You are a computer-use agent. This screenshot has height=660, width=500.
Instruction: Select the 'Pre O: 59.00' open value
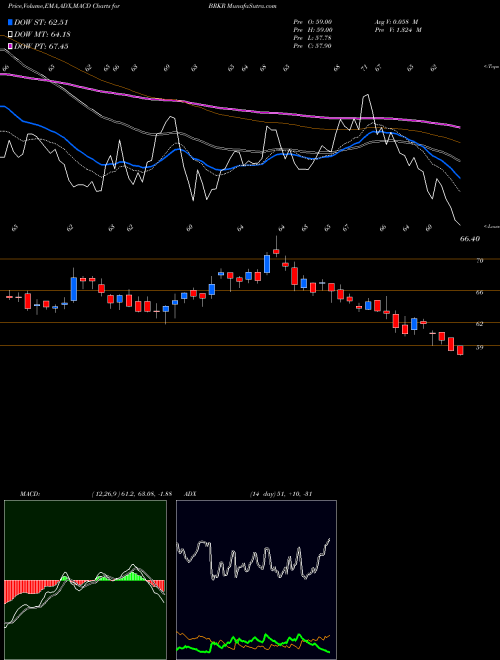point(313,22)
